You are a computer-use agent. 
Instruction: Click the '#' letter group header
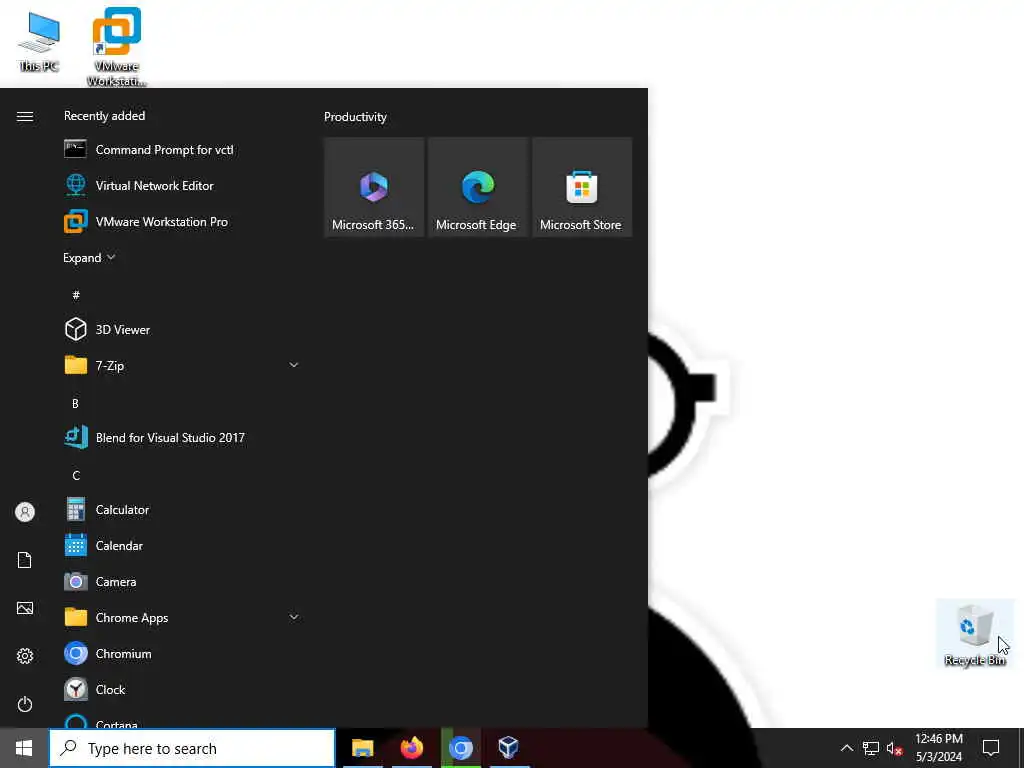pyautogui.click(x=76, y=295)
